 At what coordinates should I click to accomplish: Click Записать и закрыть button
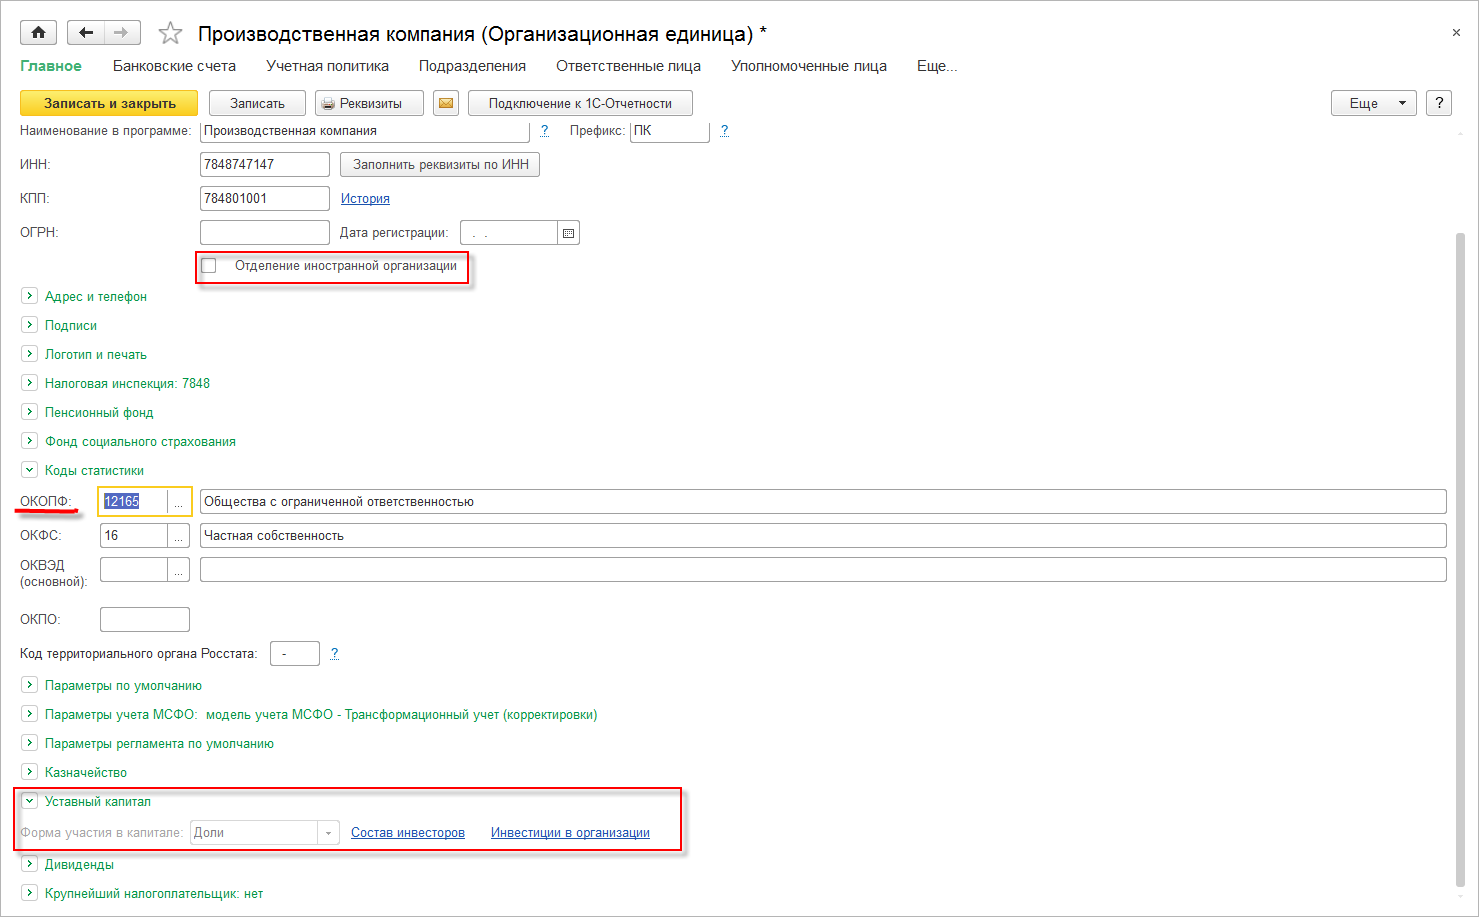click(109, 103)
